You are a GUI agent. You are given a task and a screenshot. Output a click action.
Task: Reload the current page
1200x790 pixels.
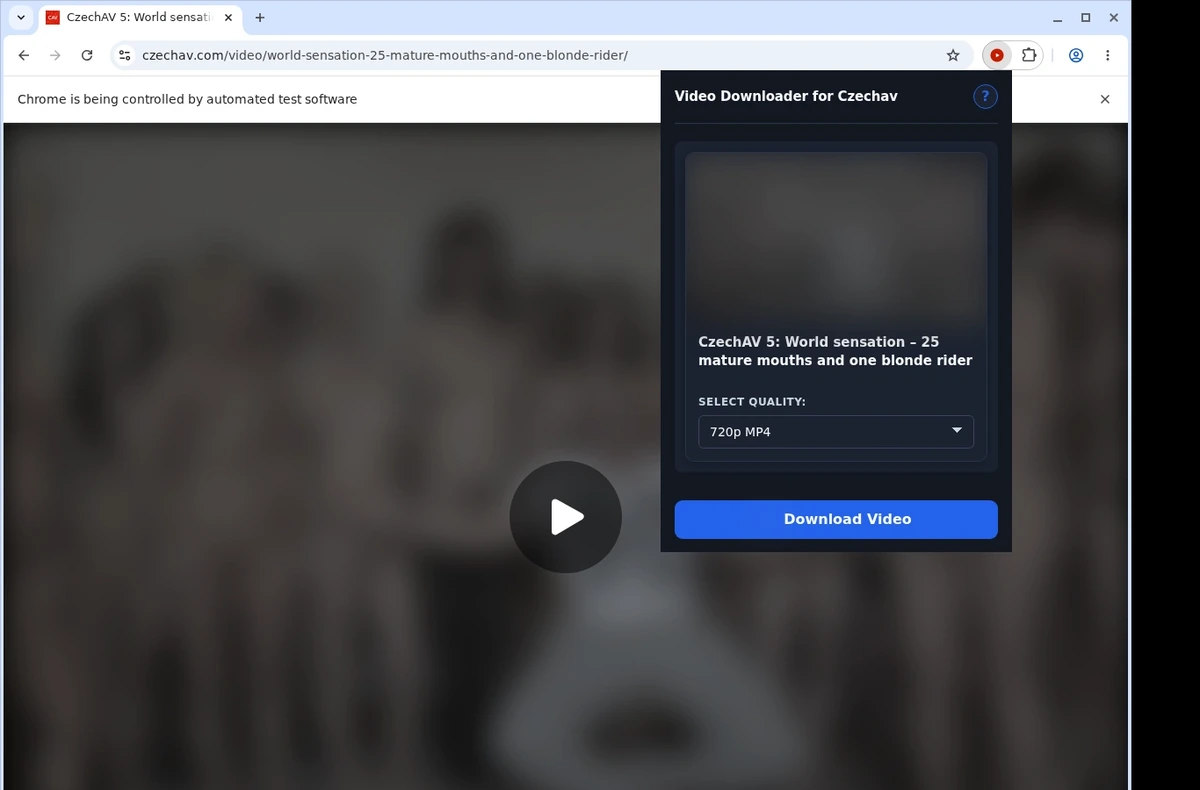coord(87,56)
